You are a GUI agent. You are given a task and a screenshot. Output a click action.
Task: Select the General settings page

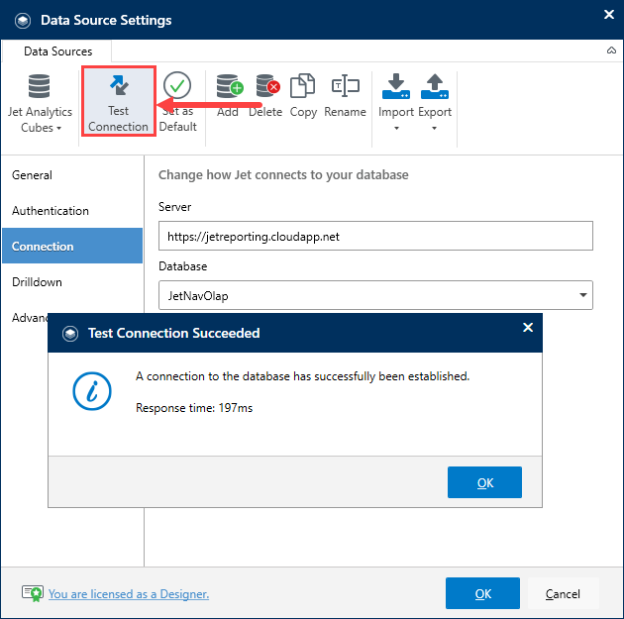click(72, 175)
